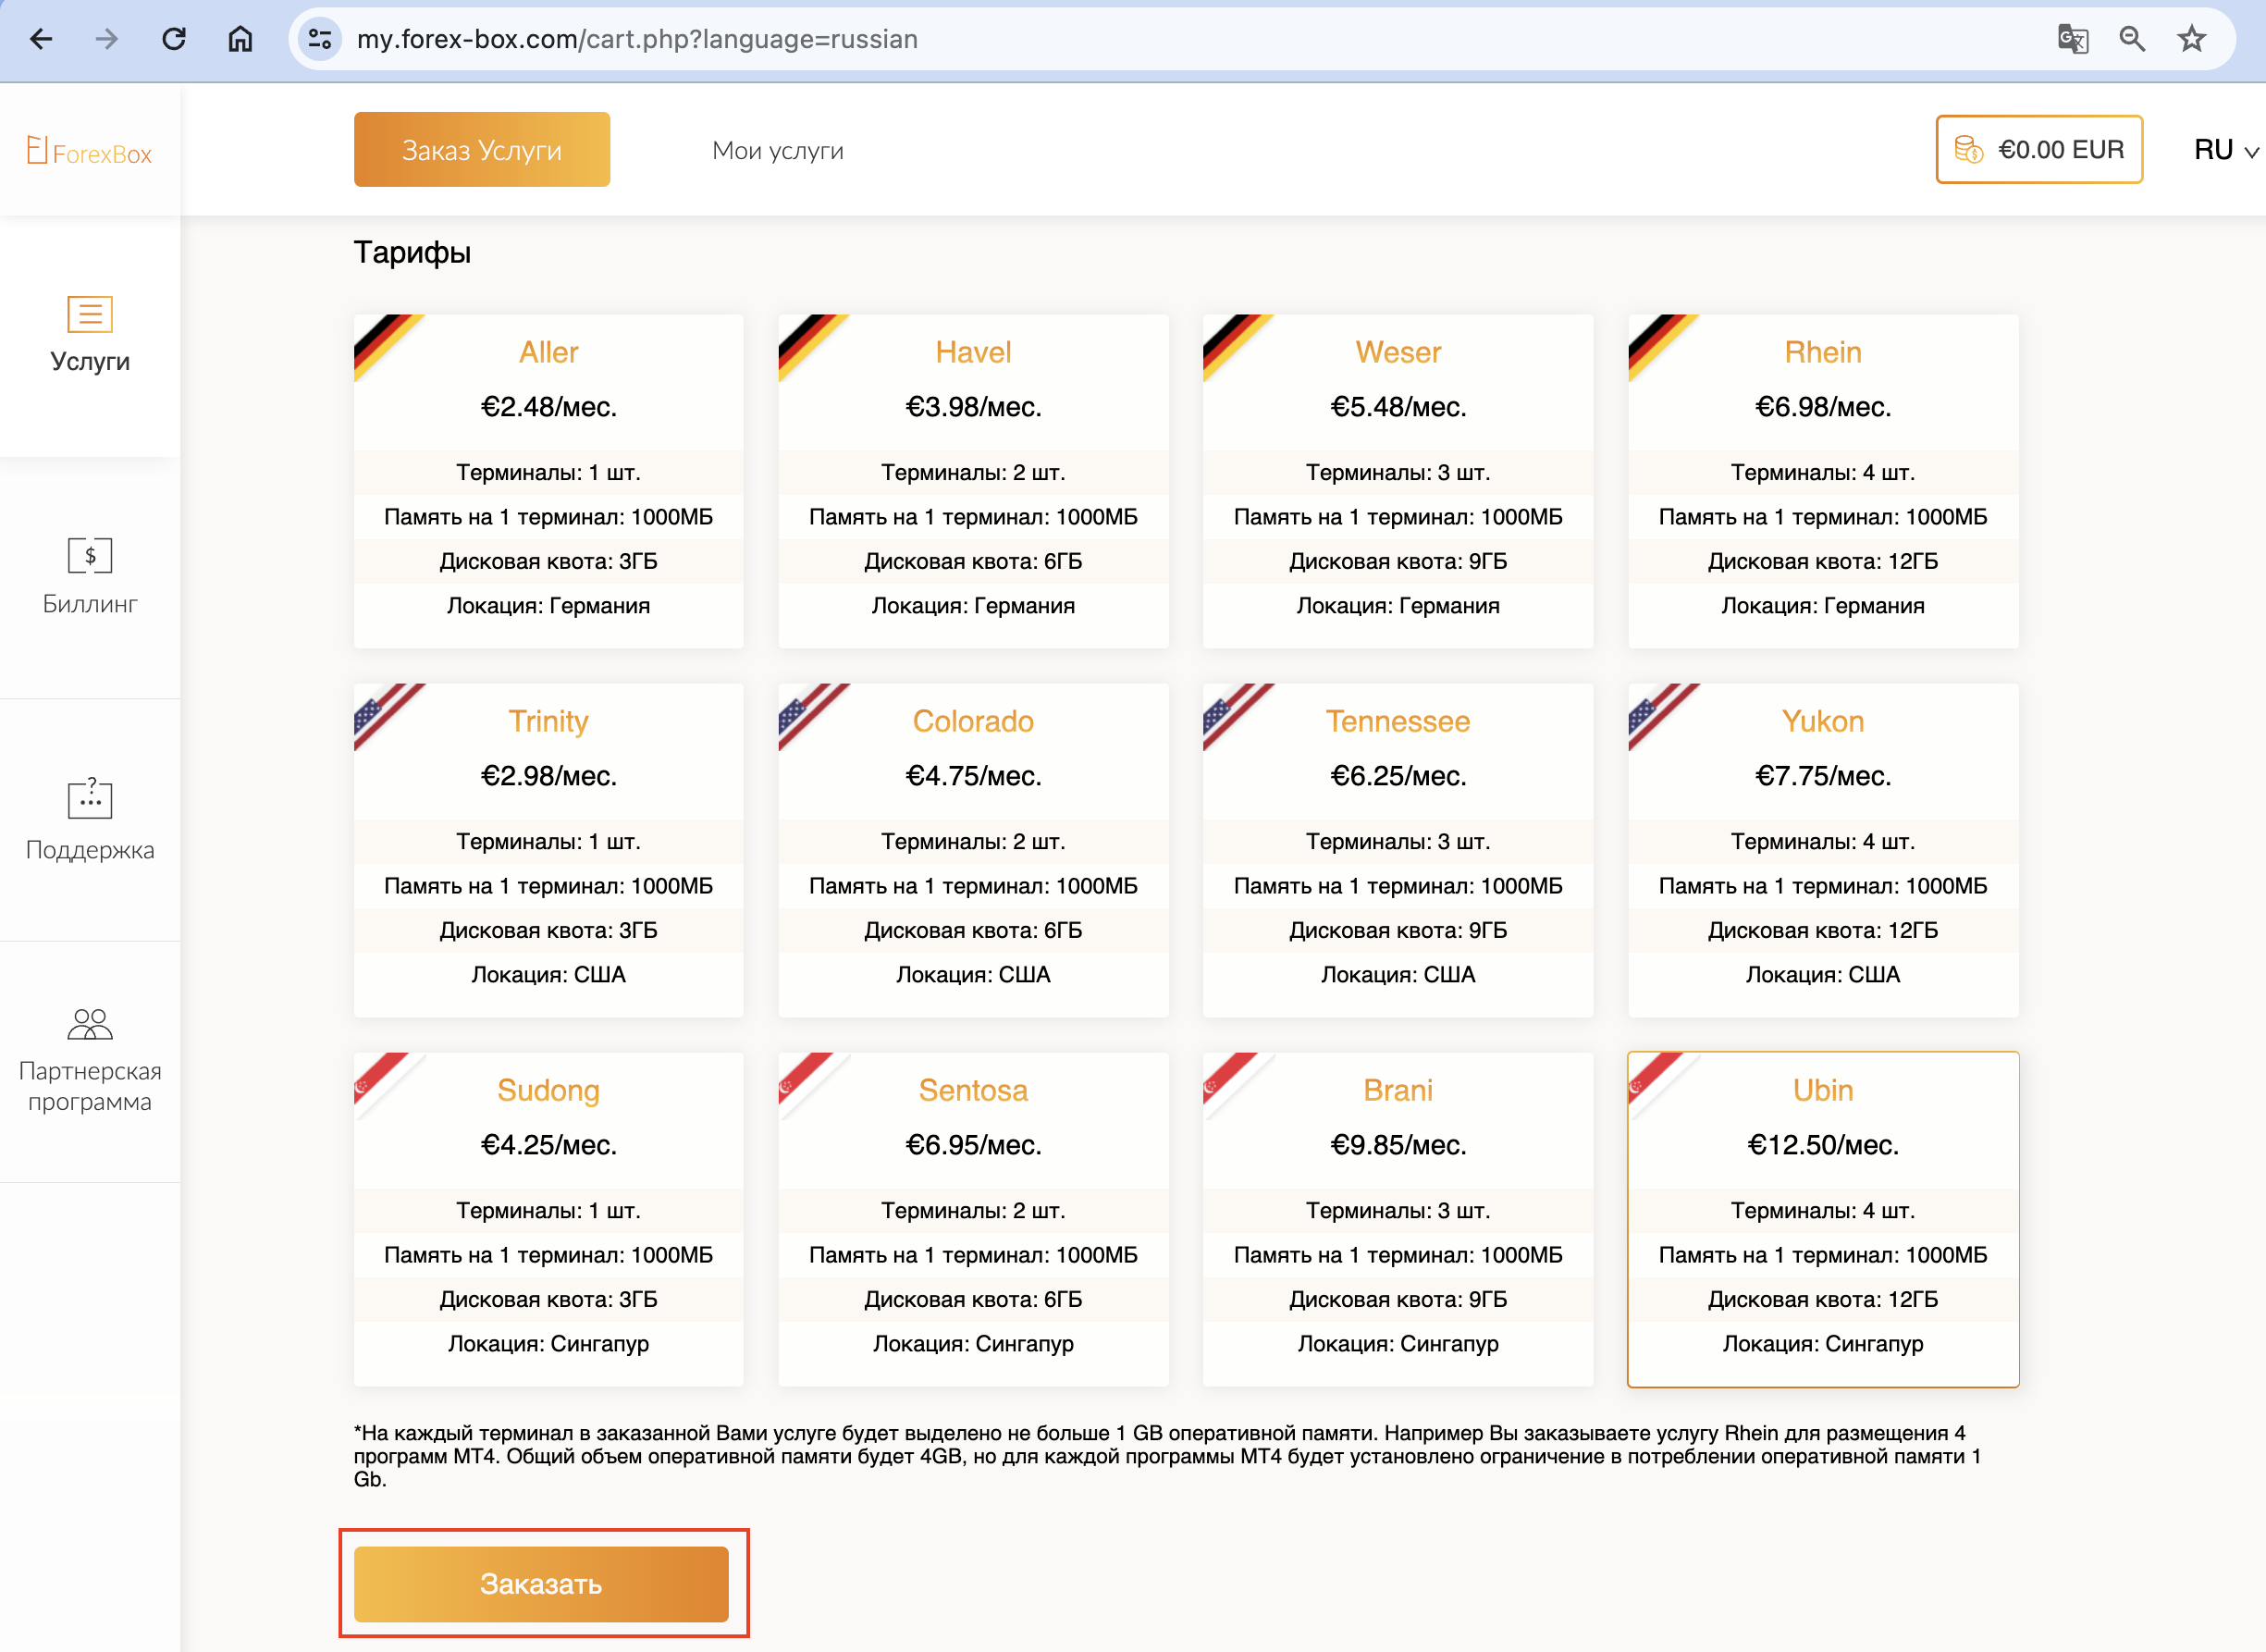Open the Биллинг dollar icon
The image size is (2266, 1652).
(x=90, y=555)
